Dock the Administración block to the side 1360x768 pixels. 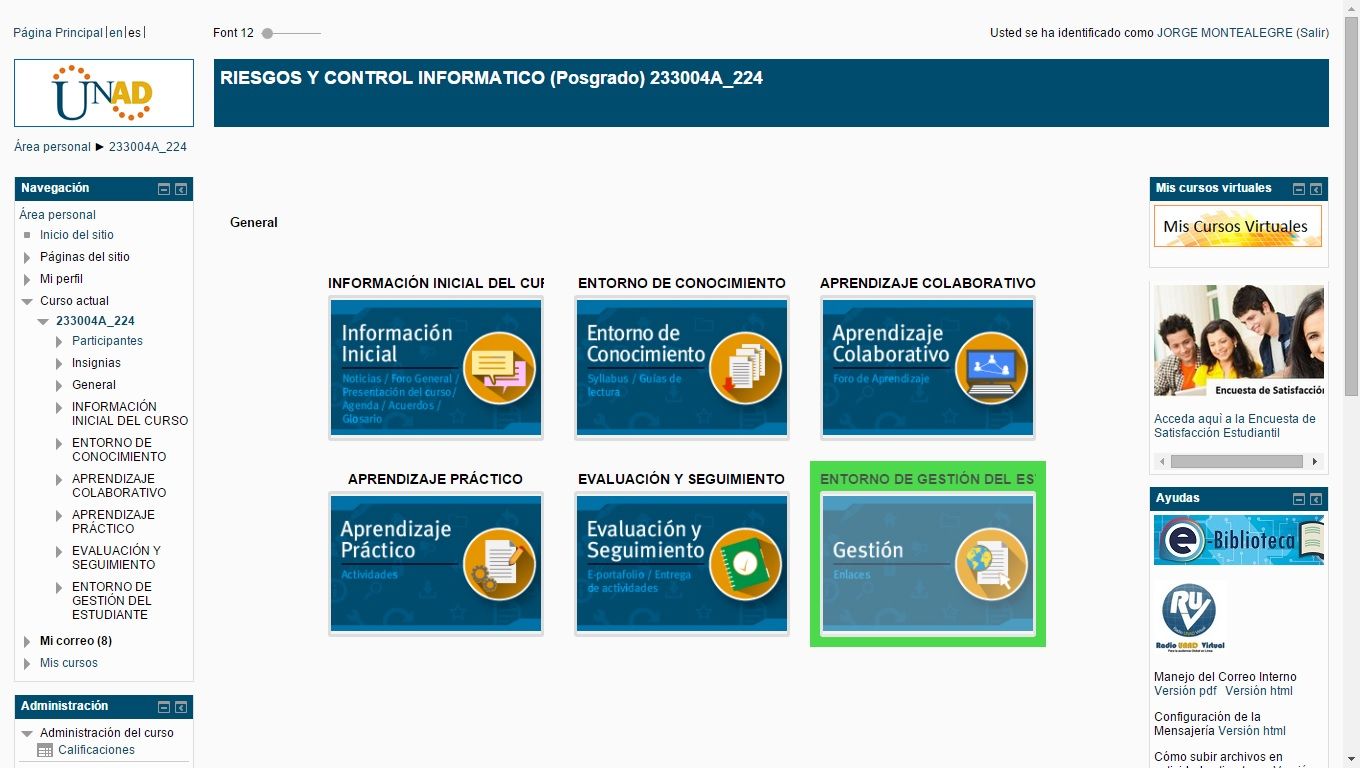181,707
